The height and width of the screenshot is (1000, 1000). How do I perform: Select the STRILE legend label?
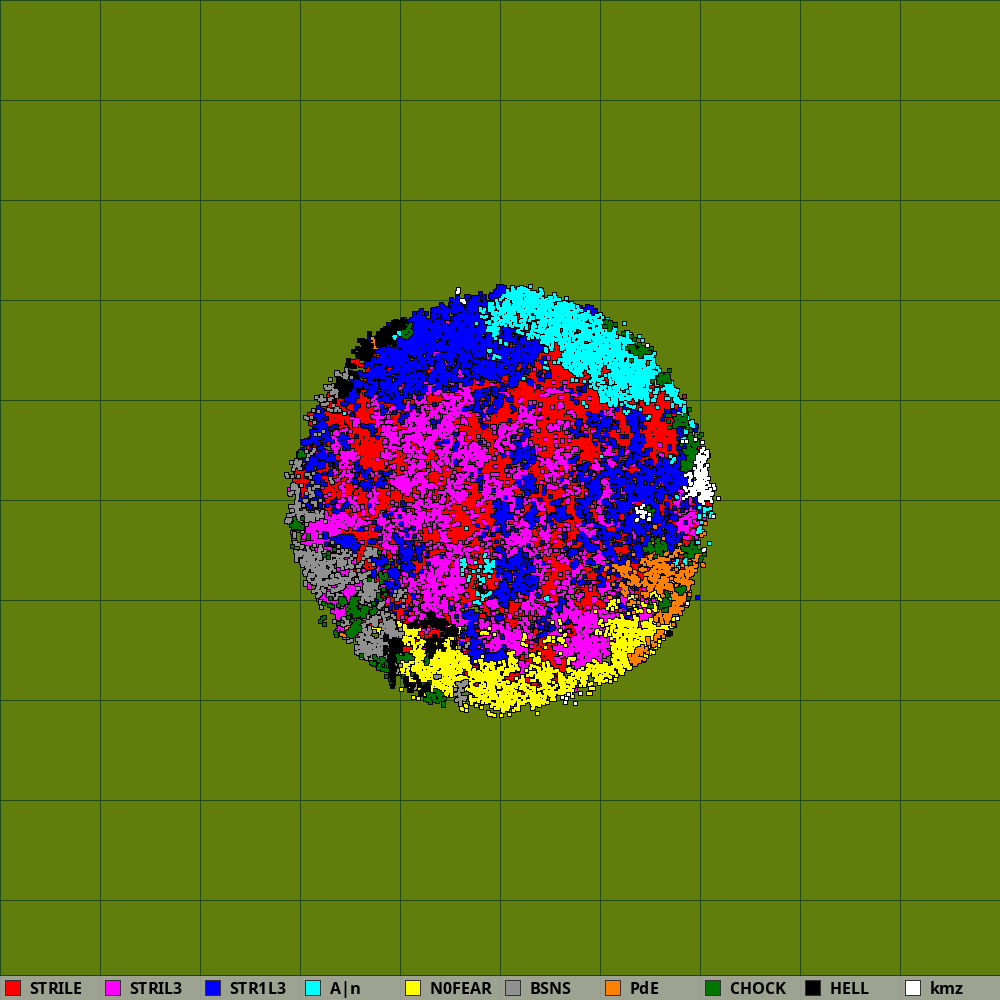point(56,989)
